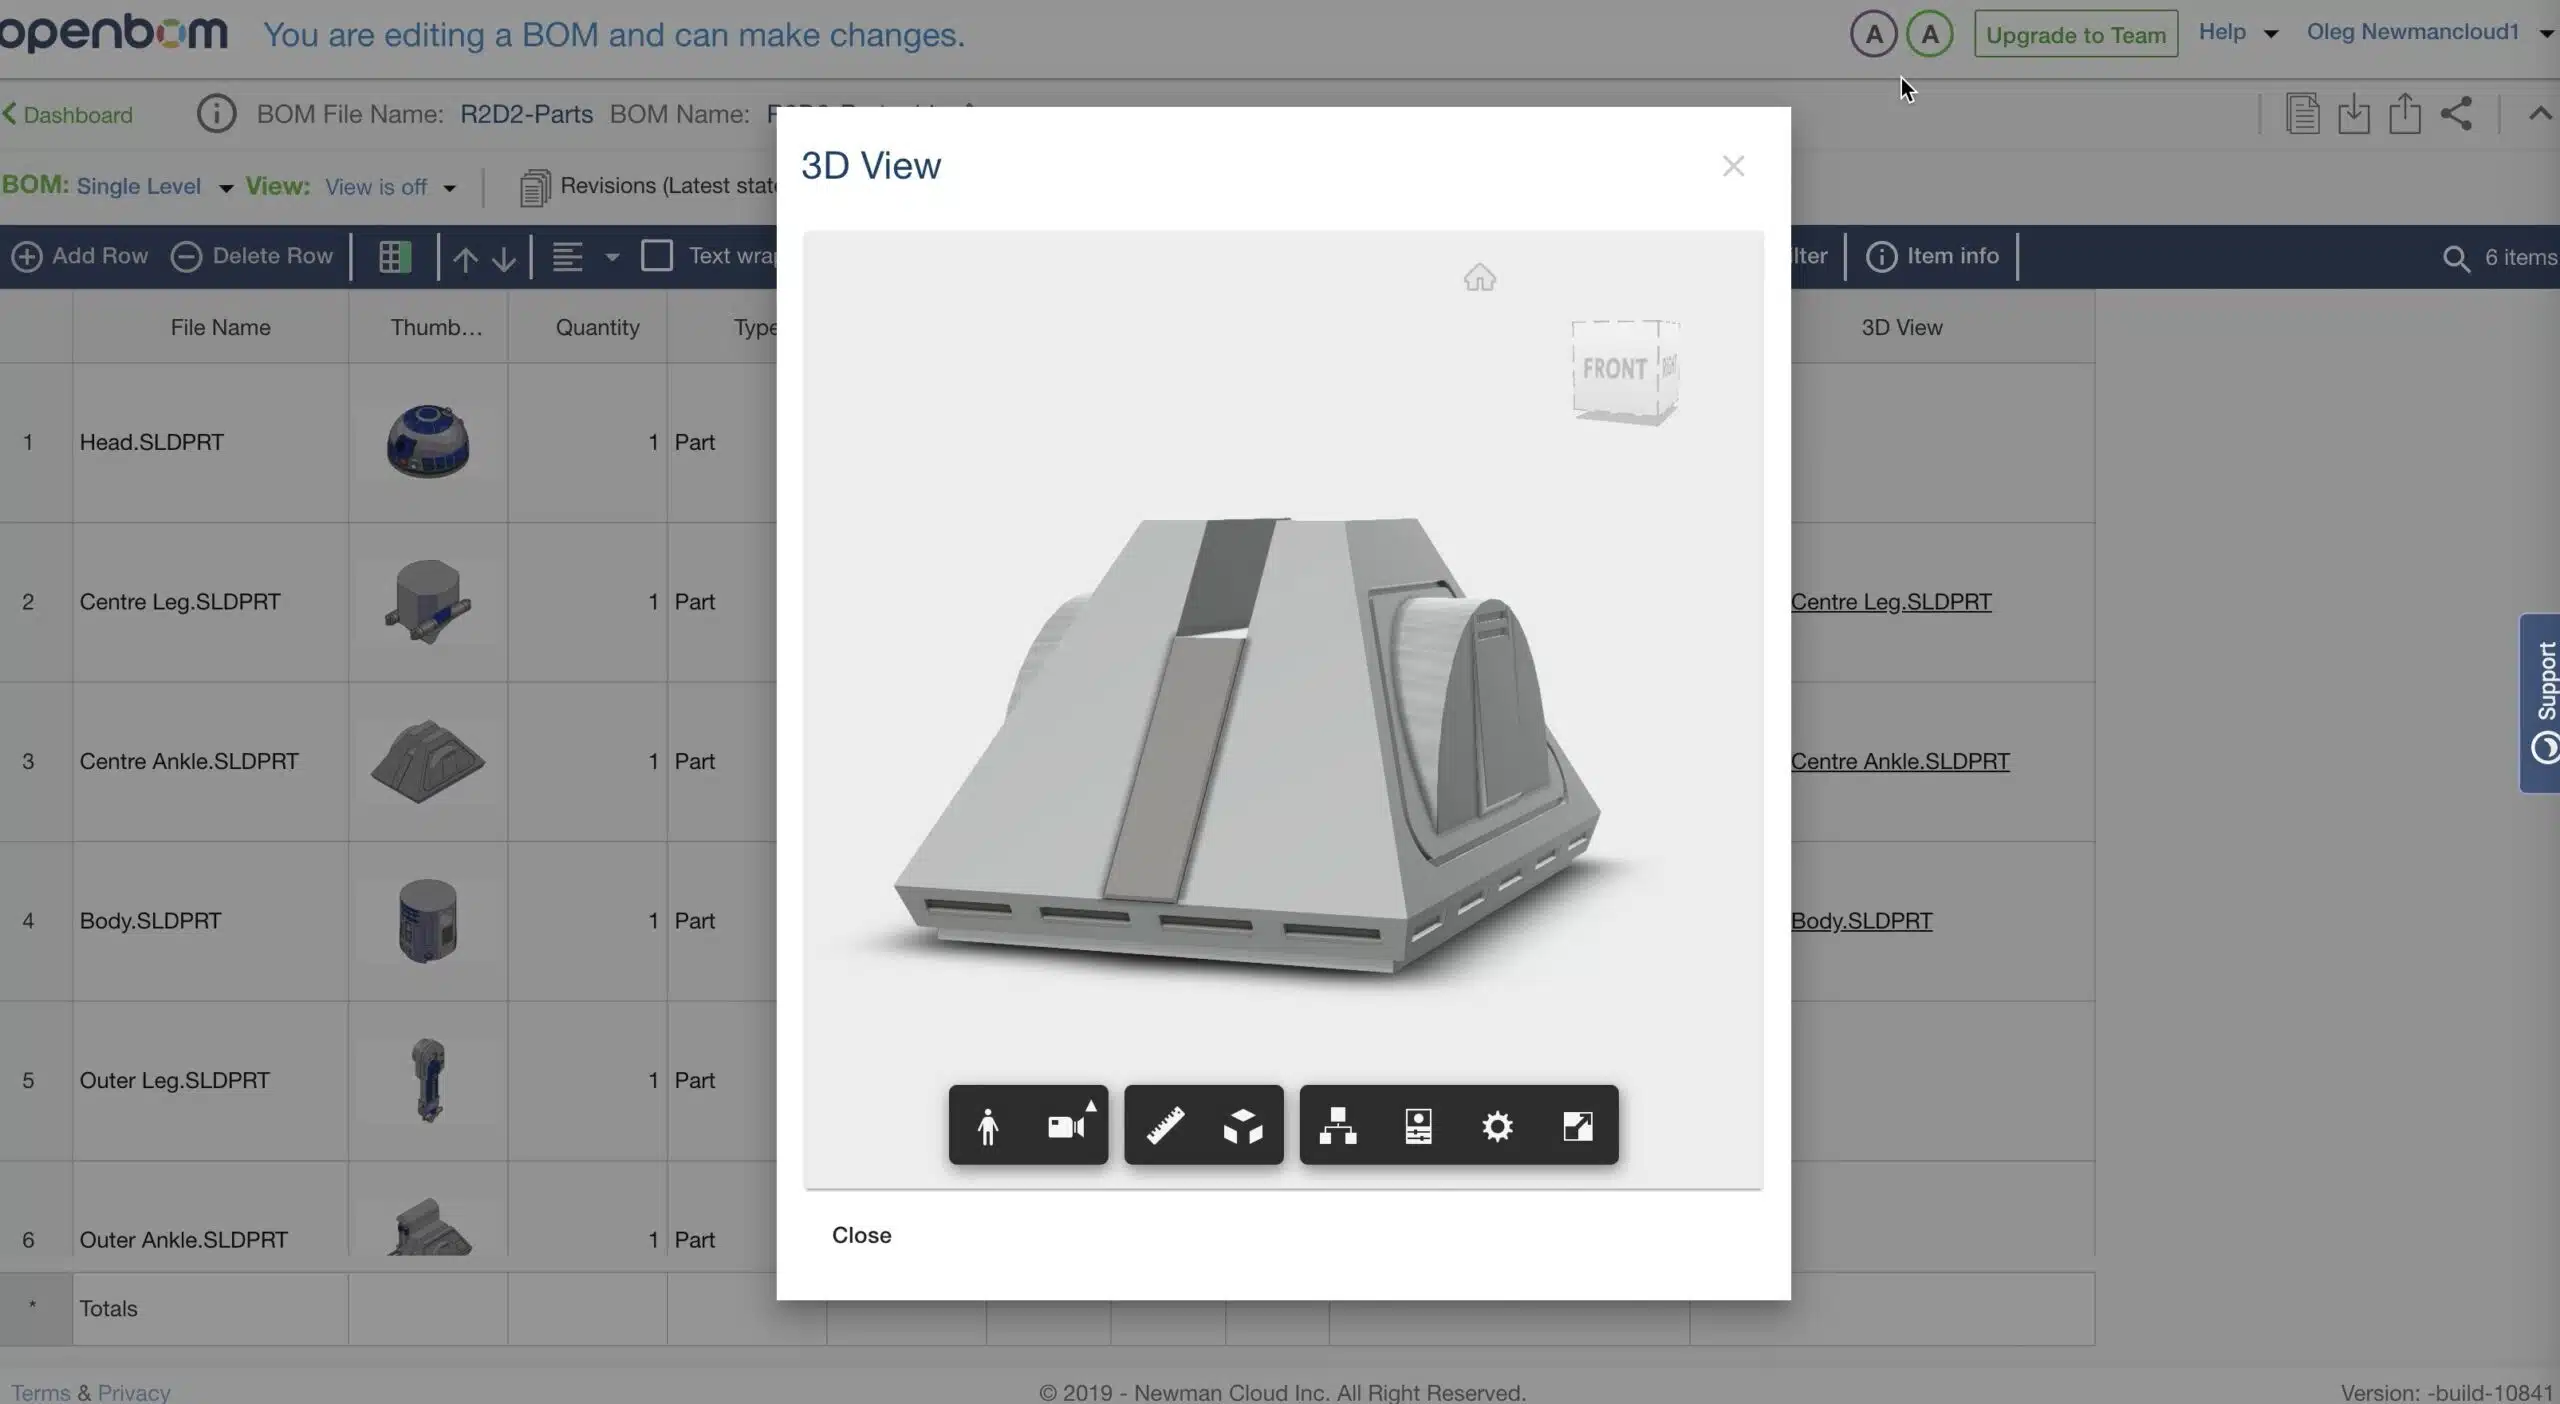Select the first-person walk tool in viewer
Viewport: 2560px width, 1404px height.
988,1126
